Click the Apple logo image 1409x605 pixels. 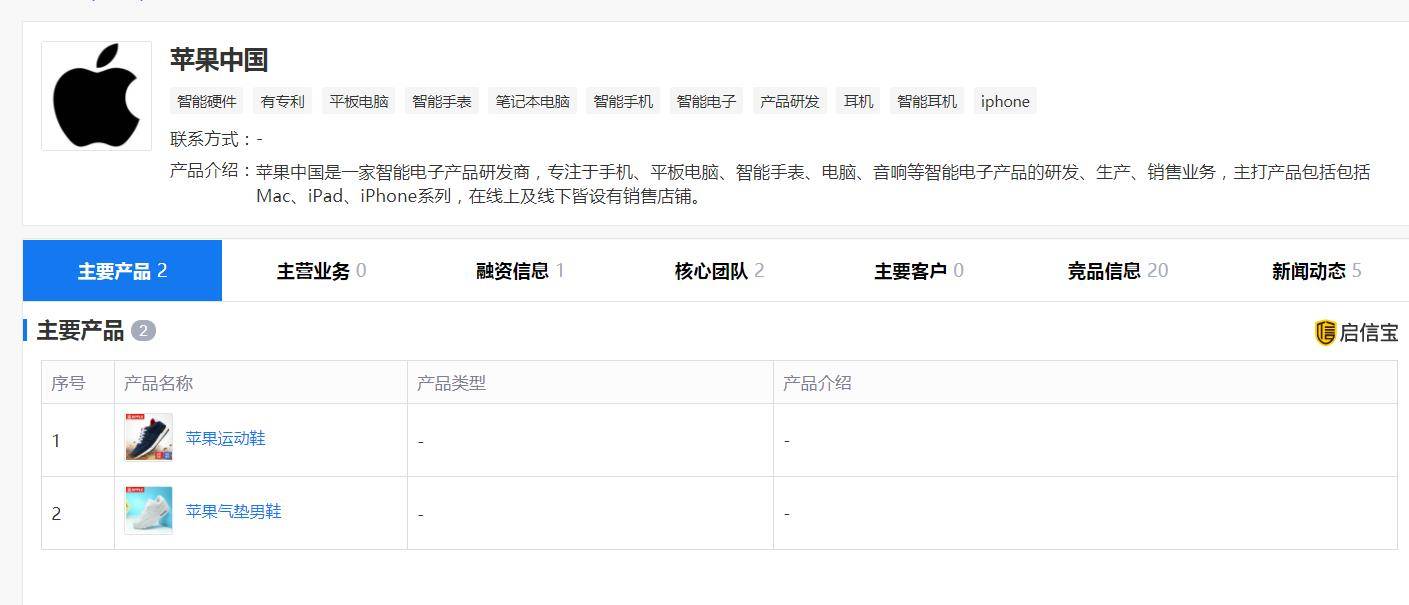(96, 96)
